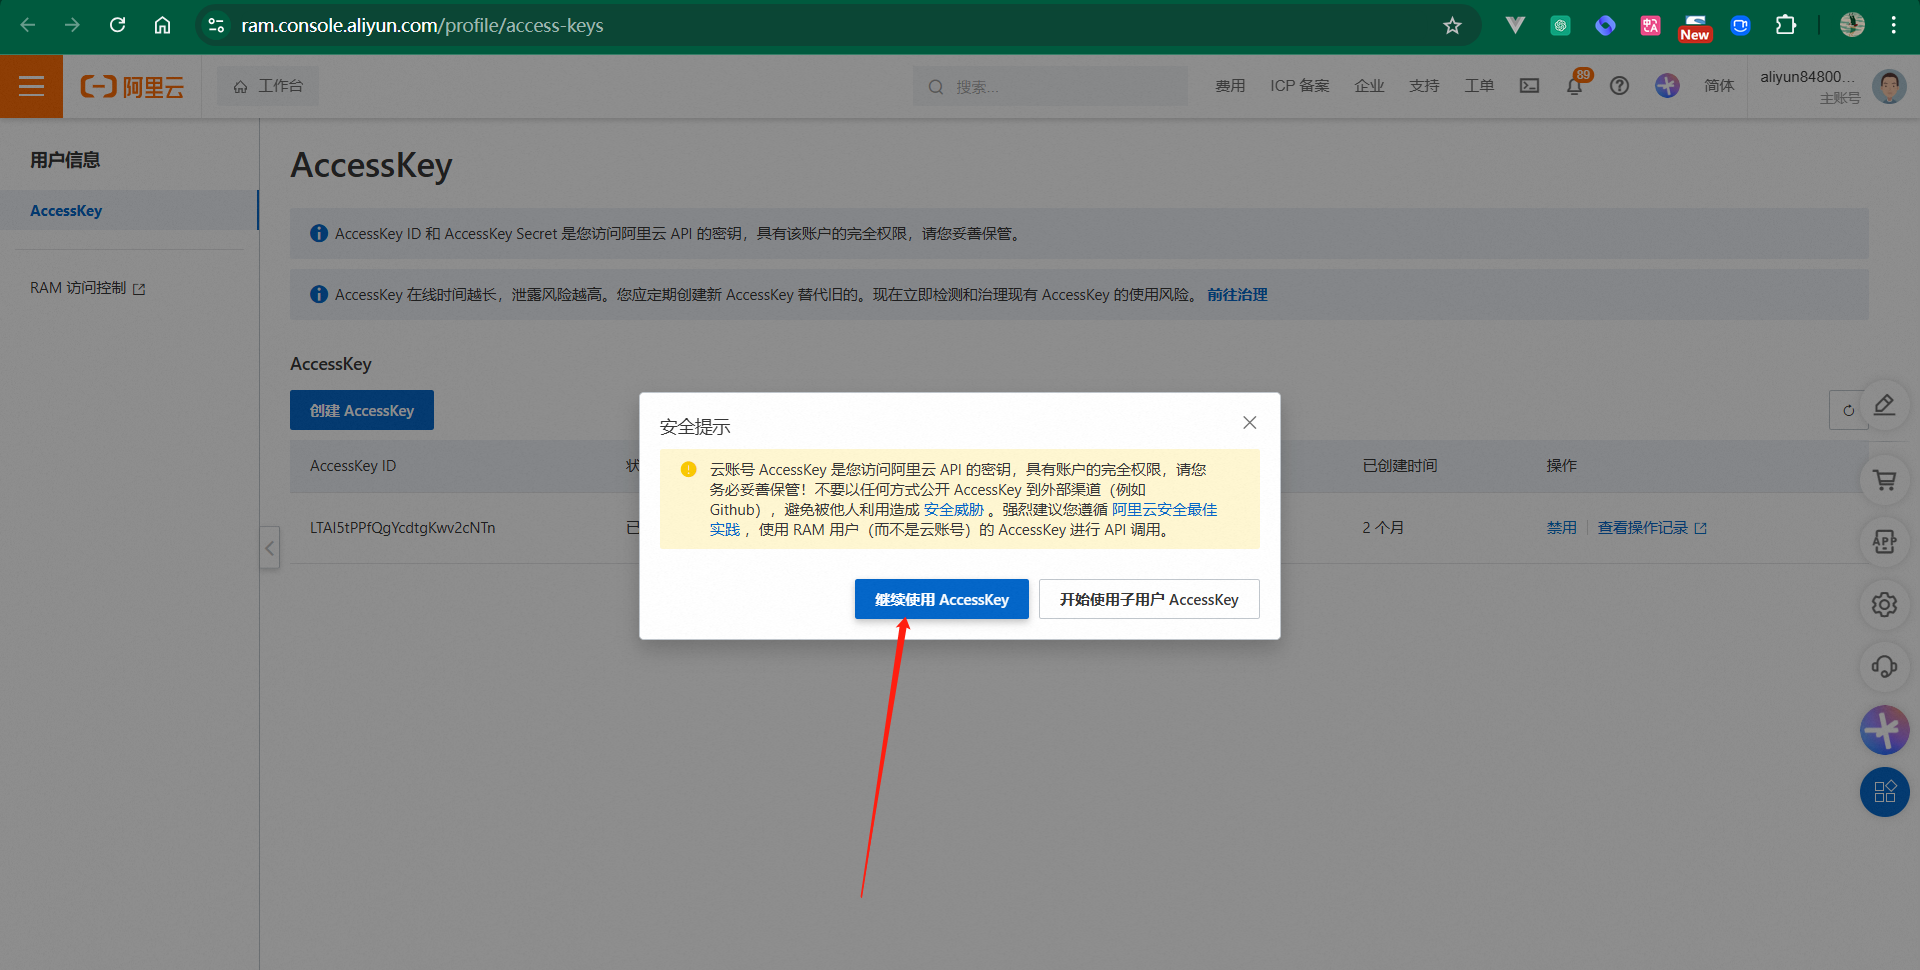The image size is (1920, 970).
Task: Click the browser back arrow
Action: tap(28, 25)
